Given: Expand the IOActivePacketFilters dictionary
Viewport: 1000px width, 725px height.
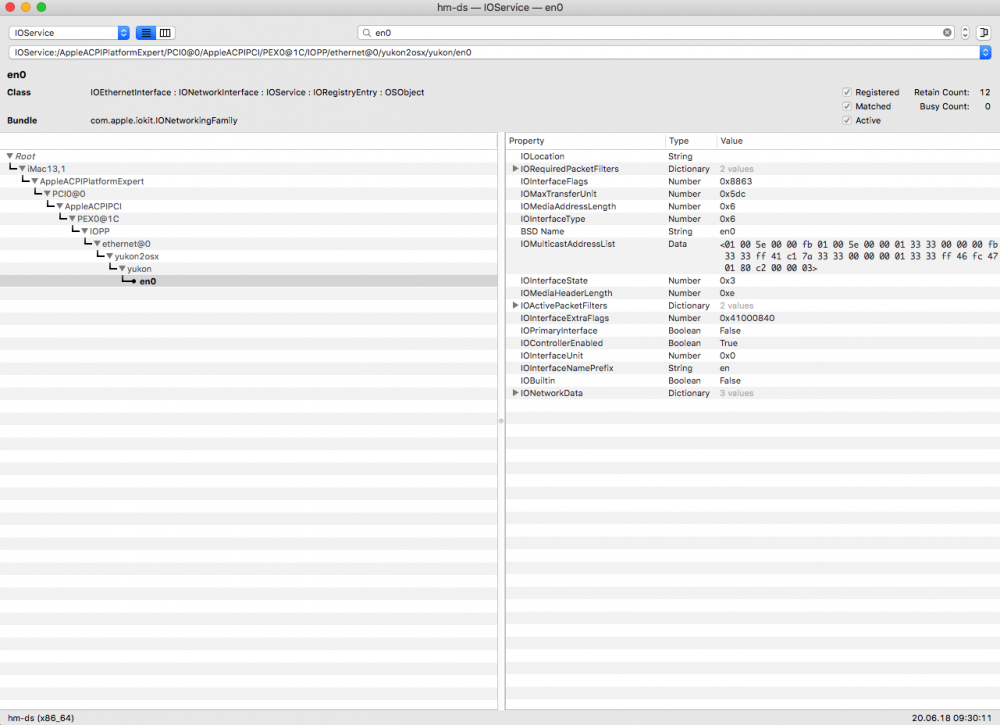Looking at the screenshot, I should point(515,305).
